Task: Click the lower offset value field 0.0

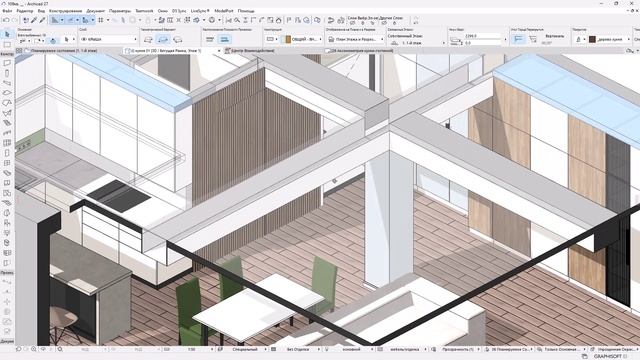Action: (x=482, y=42)
